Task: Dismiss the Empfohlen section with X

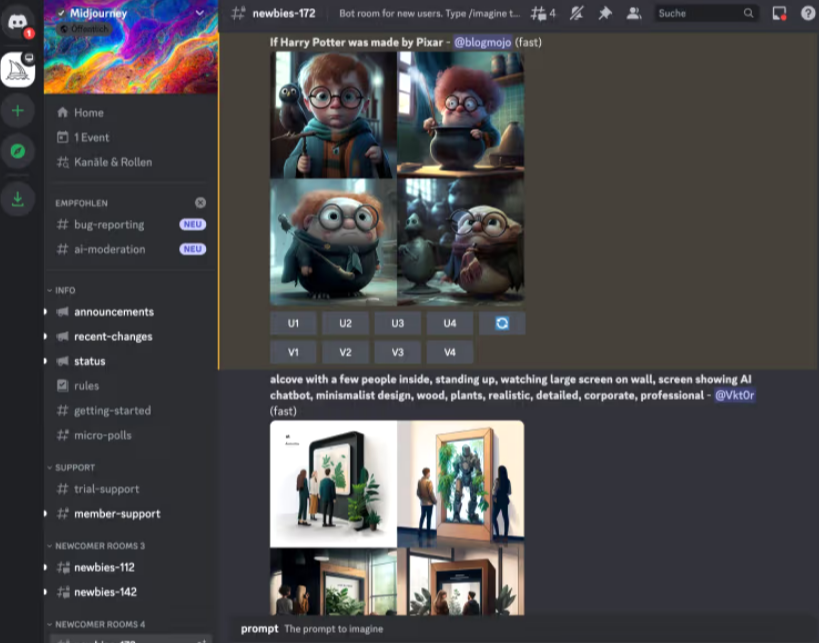Action: [x=200, y=202]
